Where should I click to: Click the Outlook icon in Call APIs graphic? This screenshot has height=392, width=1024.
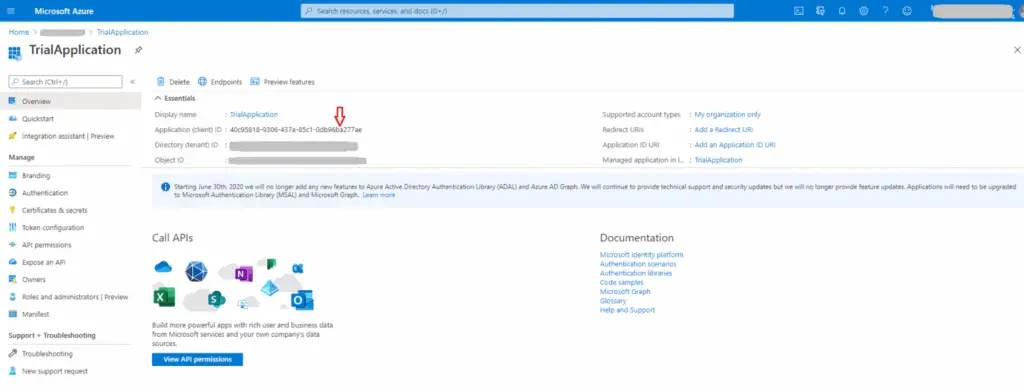tap(302, 300)
